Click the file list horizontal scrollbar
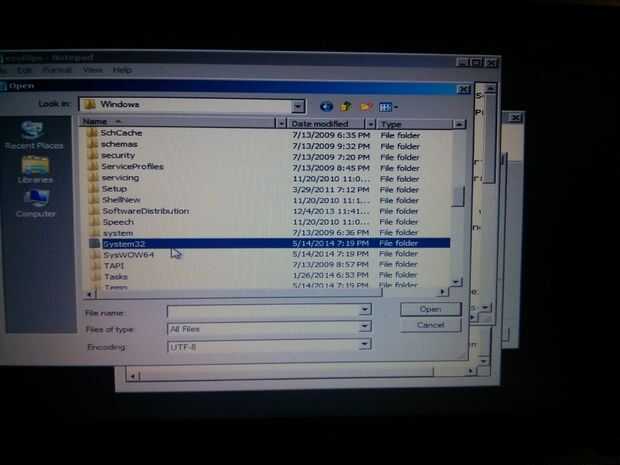 click(239, 293)
